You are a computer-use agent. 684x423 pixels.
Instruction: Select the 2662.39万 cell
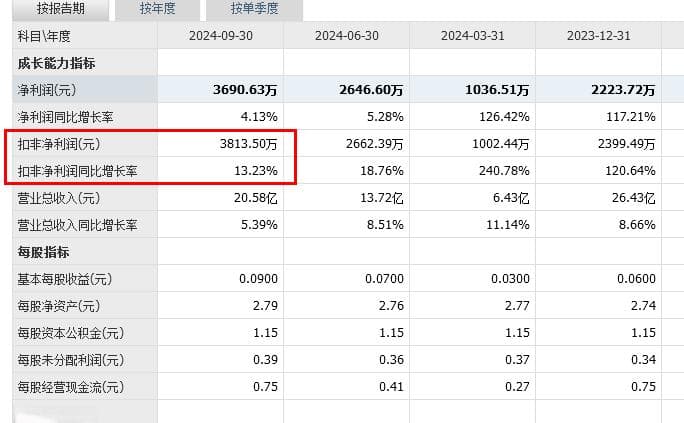(x=375, y=144)
